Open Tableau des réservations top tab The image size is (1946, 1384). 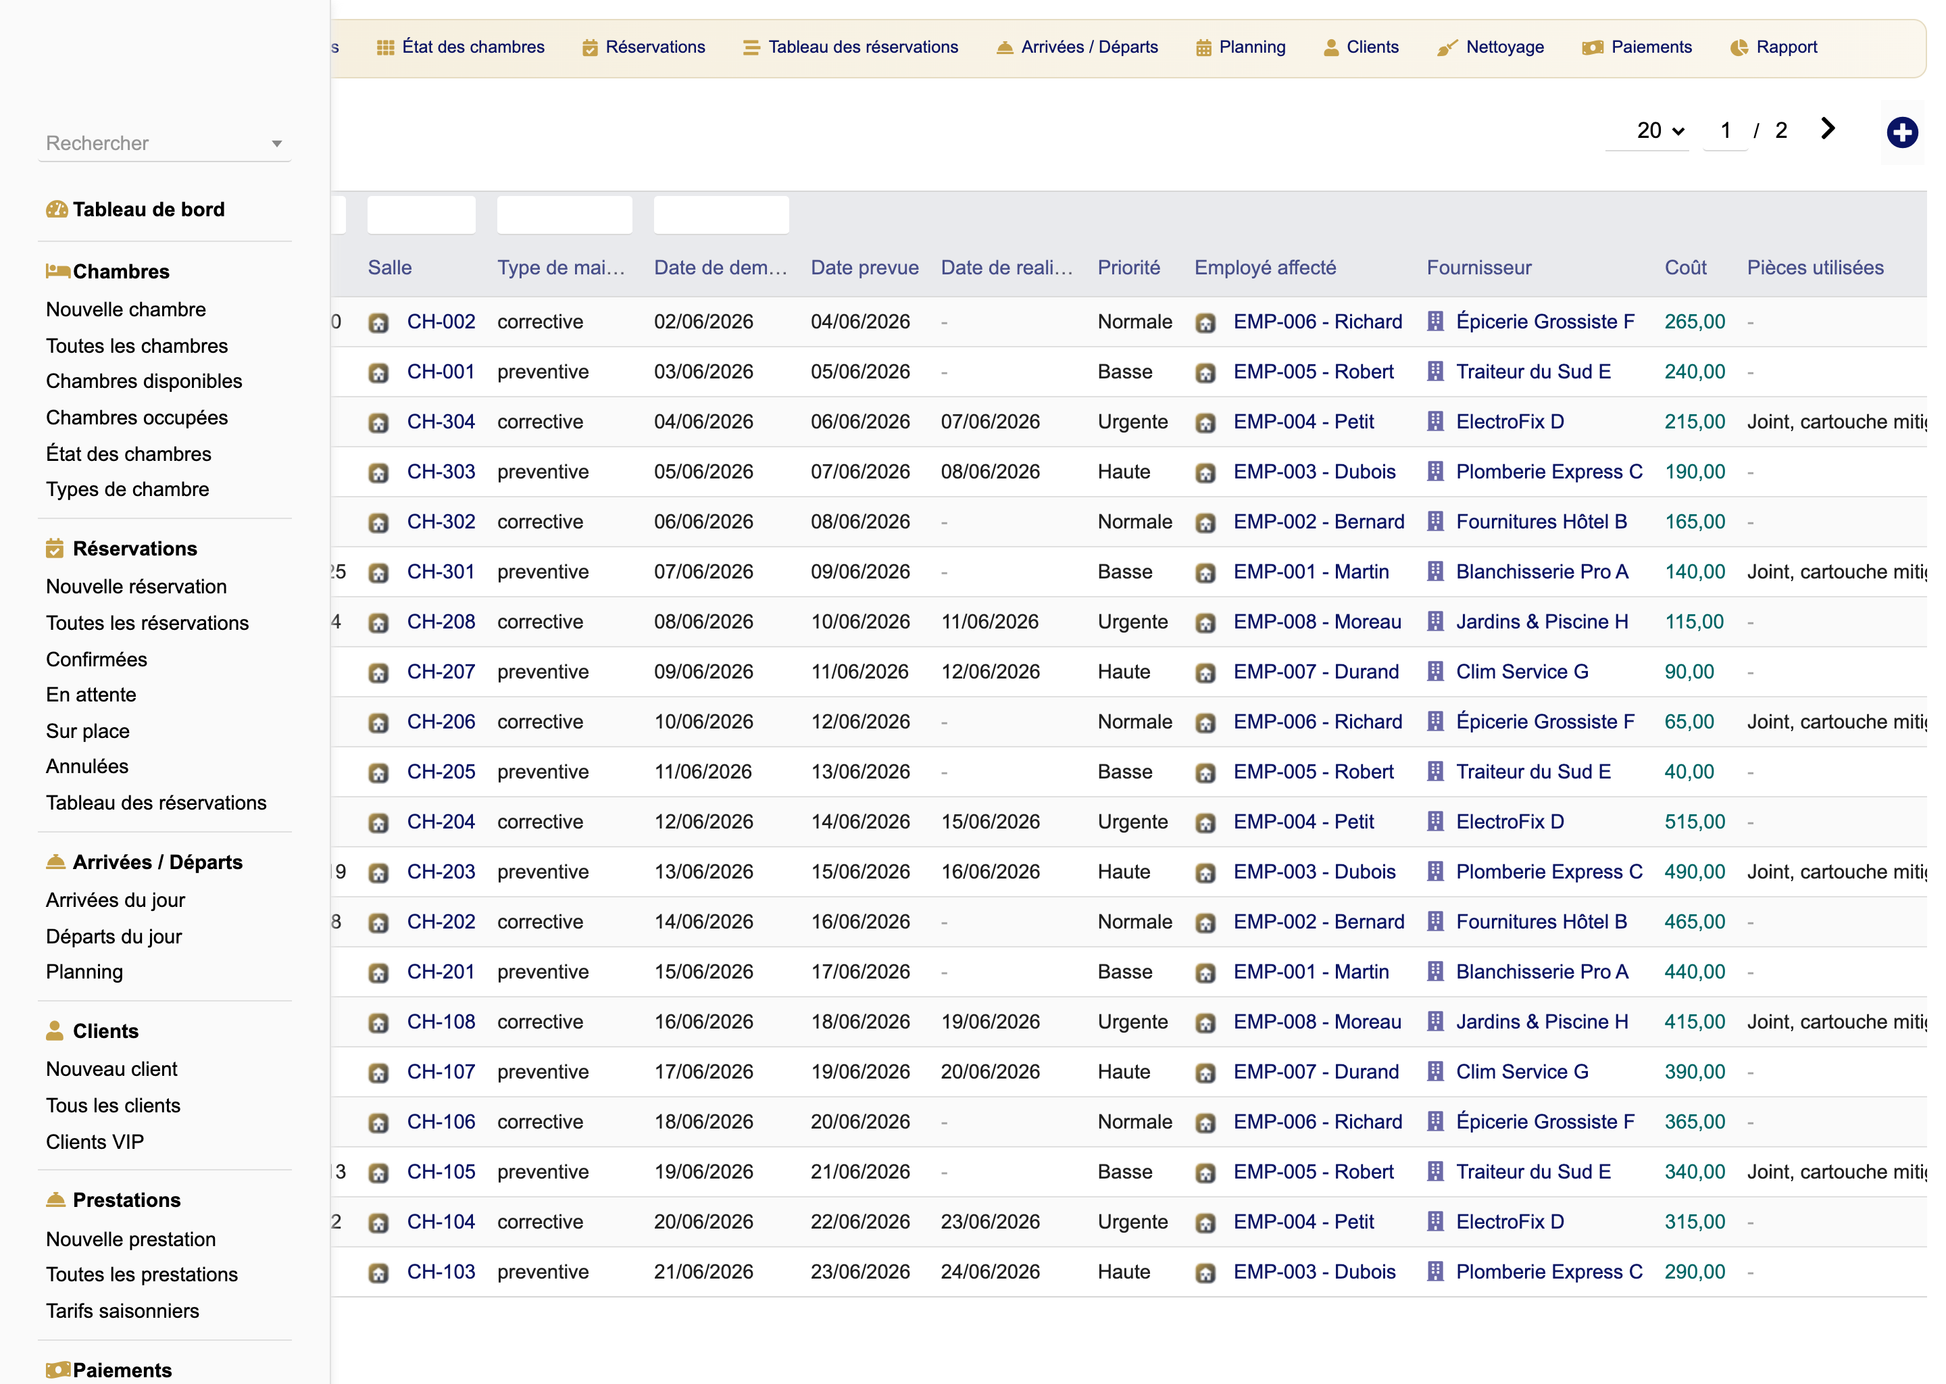(851, 47)
